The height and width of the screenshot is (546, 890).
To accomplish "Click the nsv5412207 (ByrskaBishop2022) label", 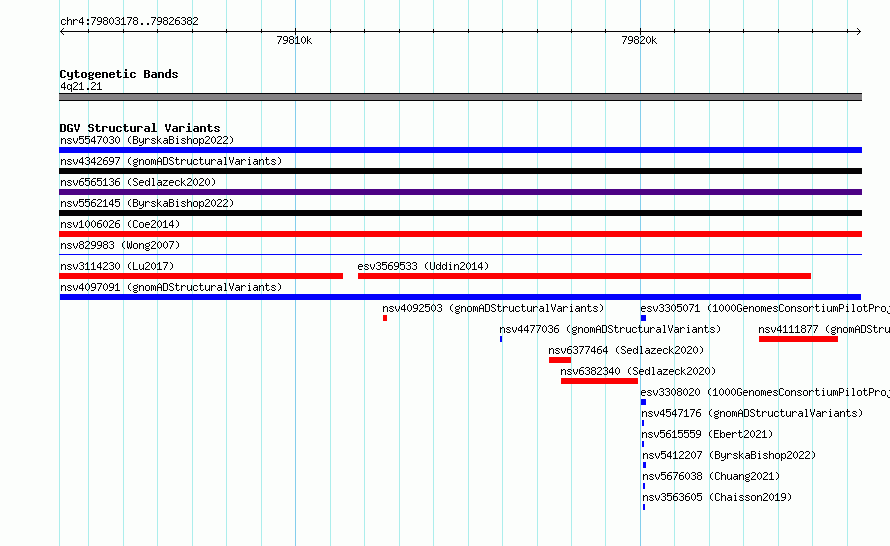I will click(729, 455).
